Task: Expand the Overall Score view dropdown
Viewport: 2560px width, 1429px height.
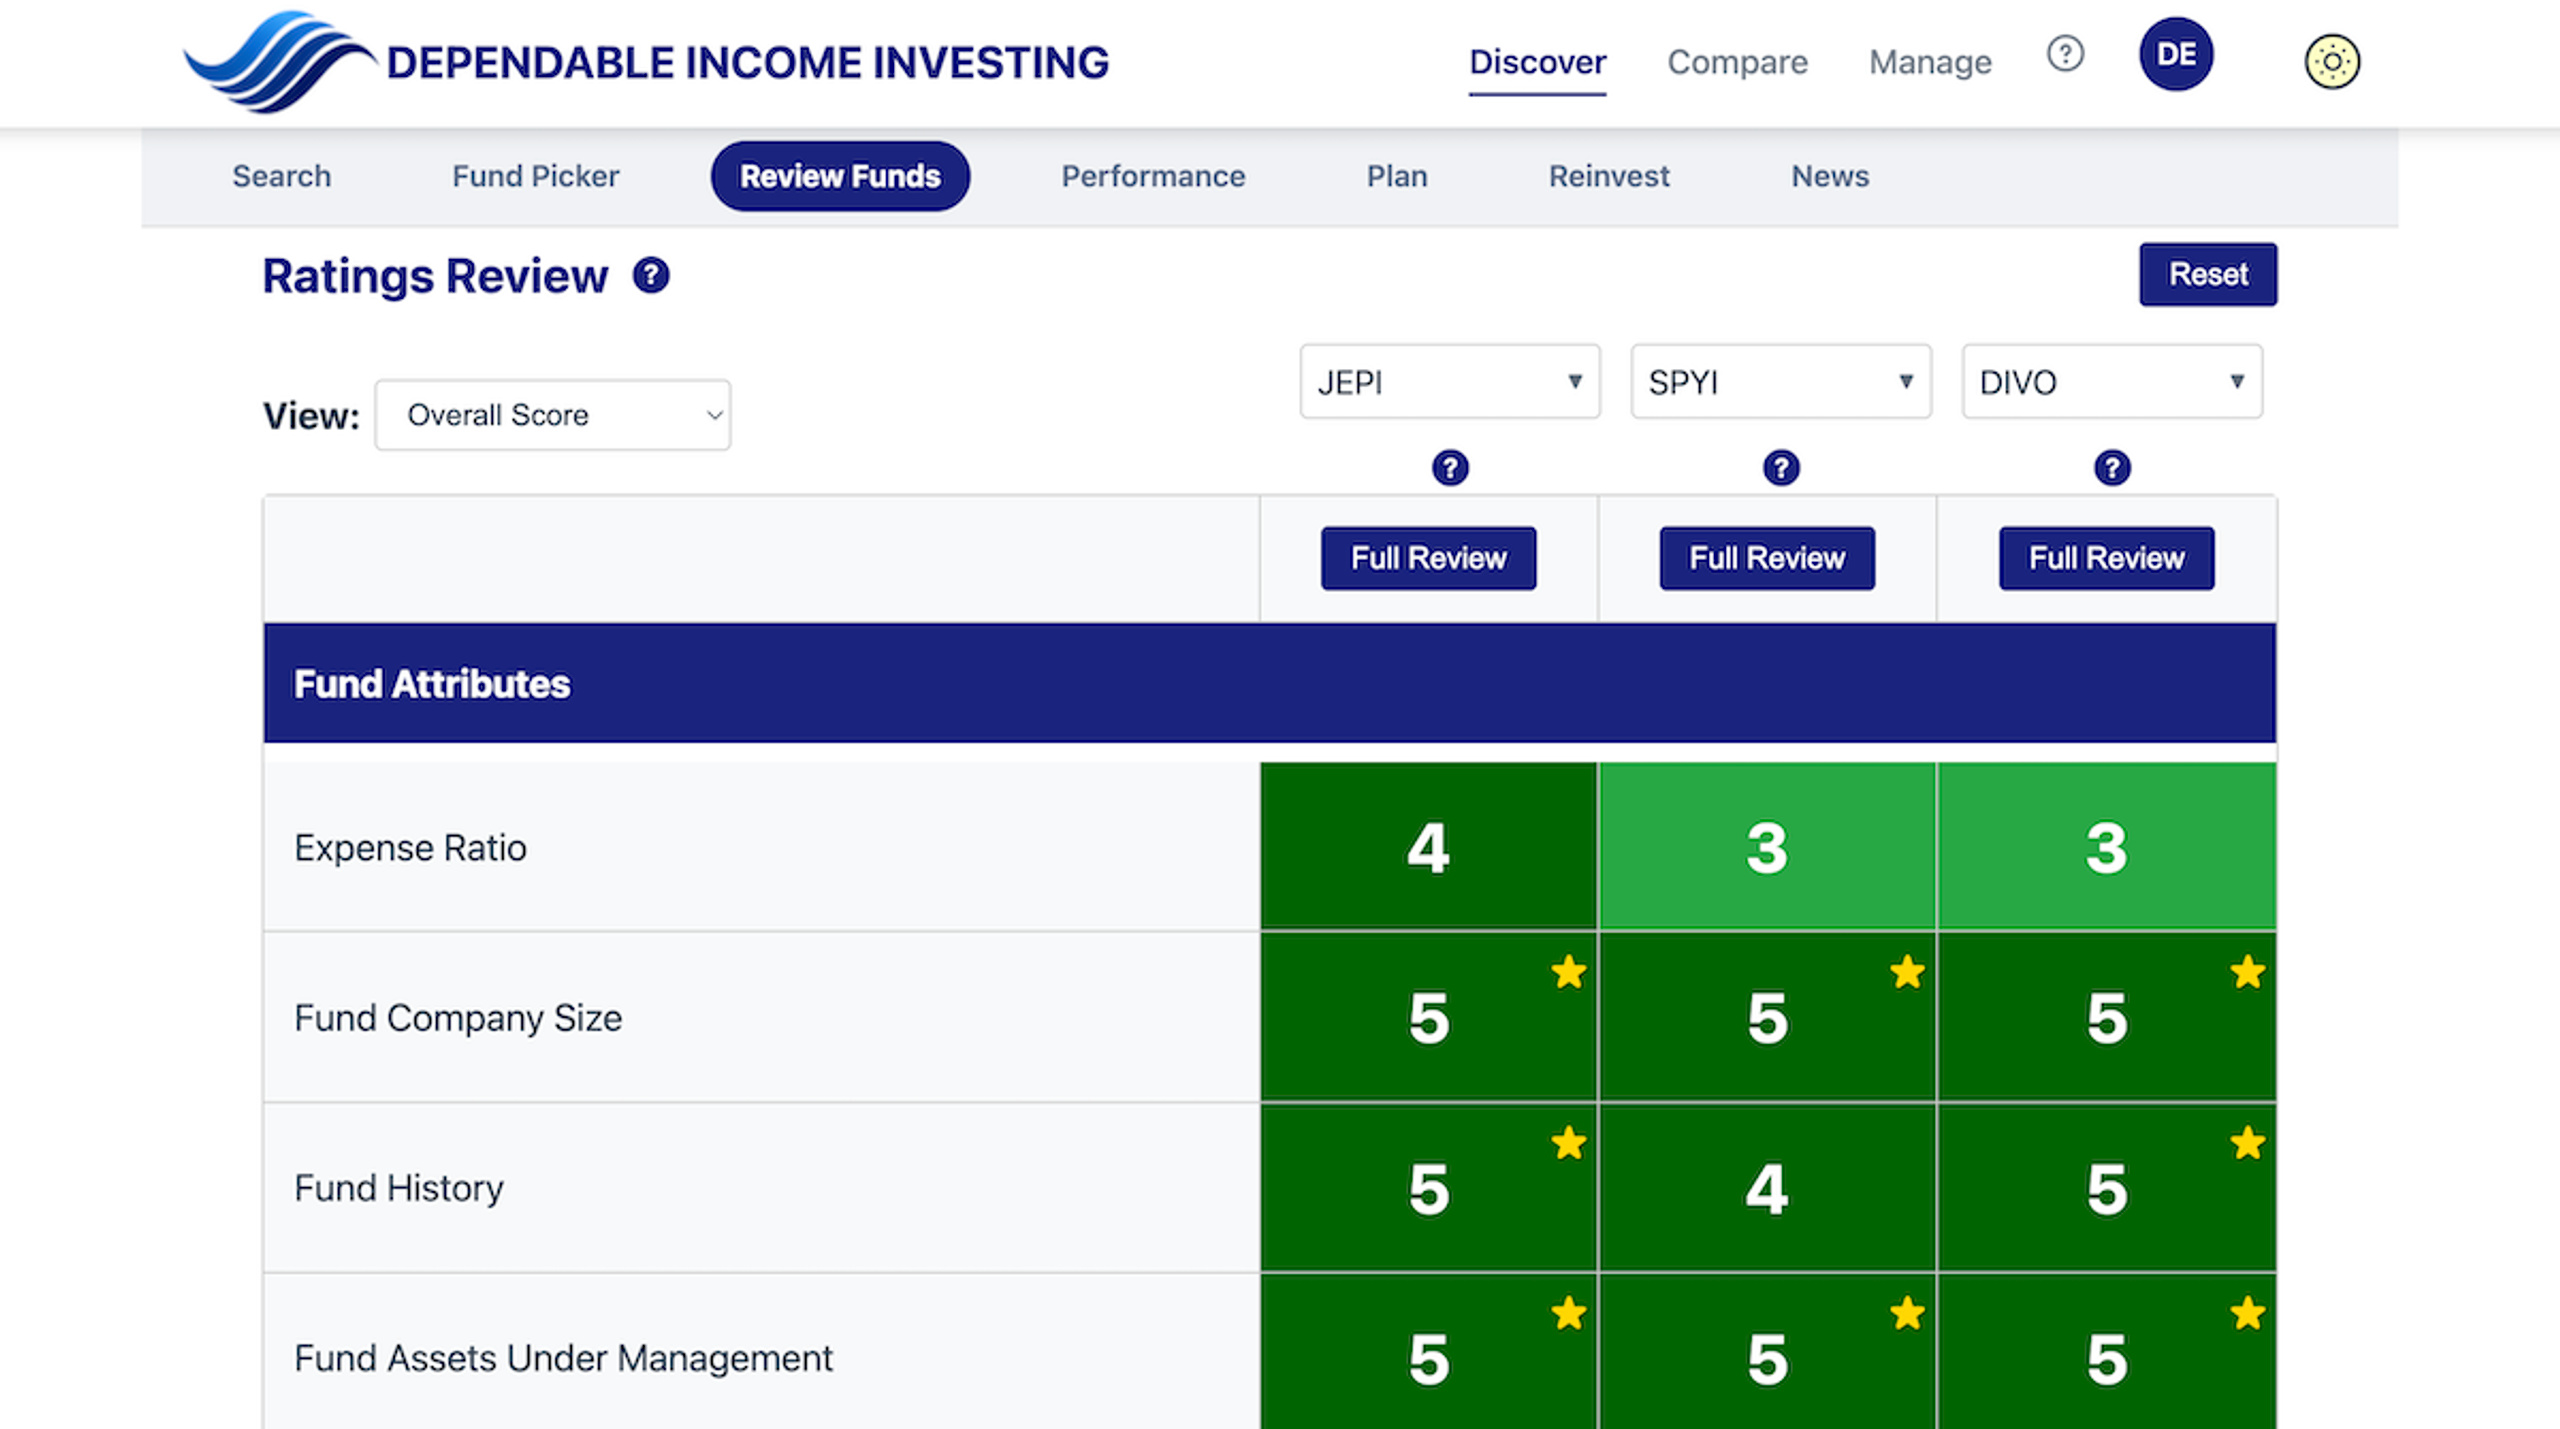Action: tap(553, 415)
